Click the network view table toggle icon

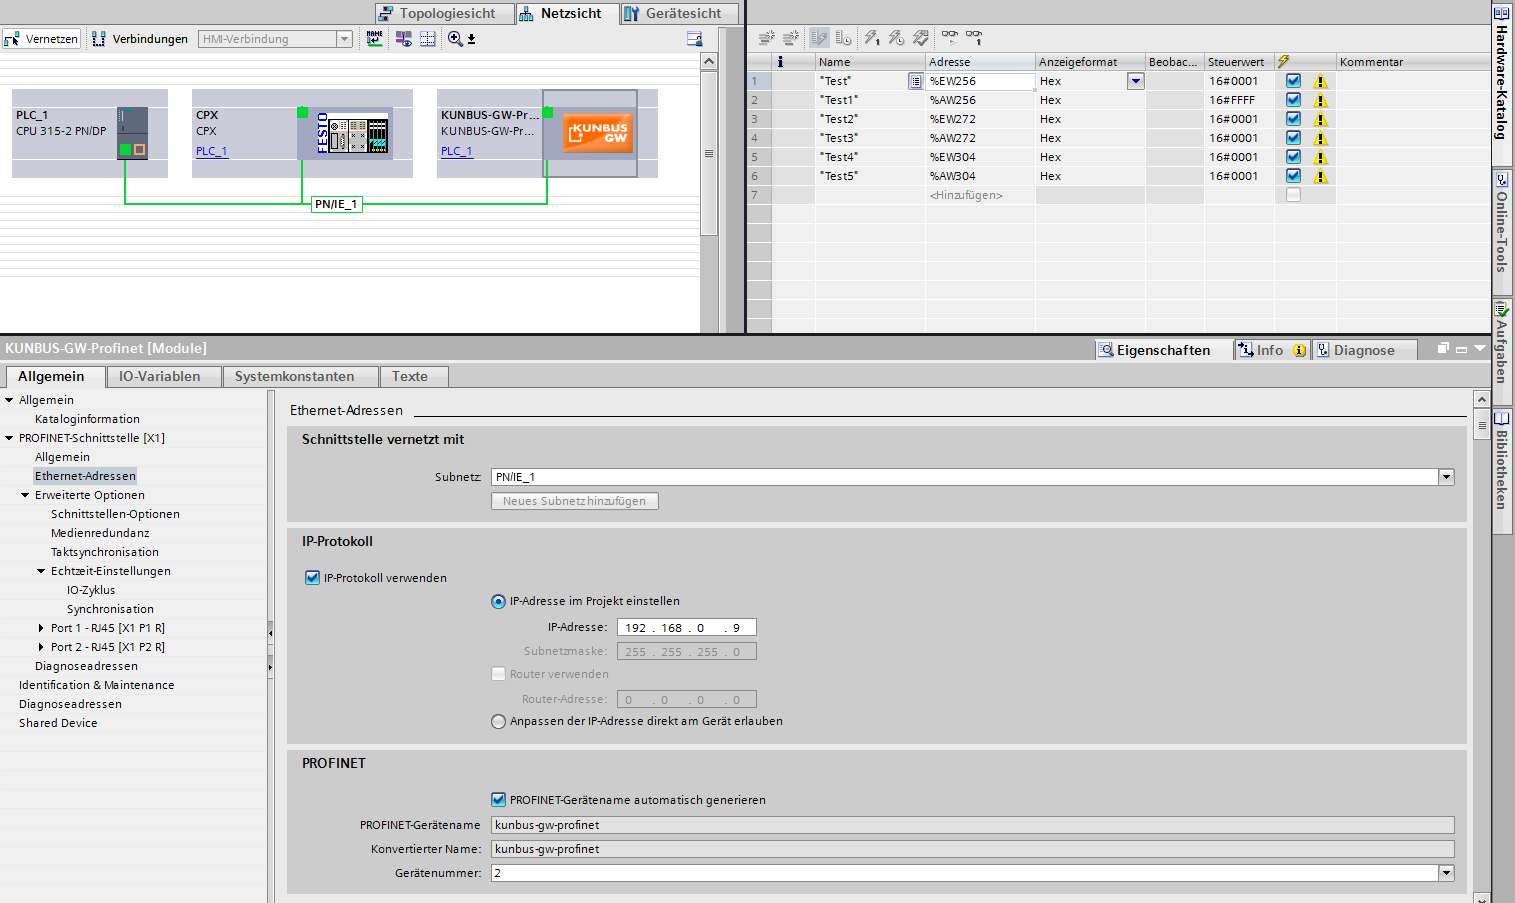click(x=695, y=39)
